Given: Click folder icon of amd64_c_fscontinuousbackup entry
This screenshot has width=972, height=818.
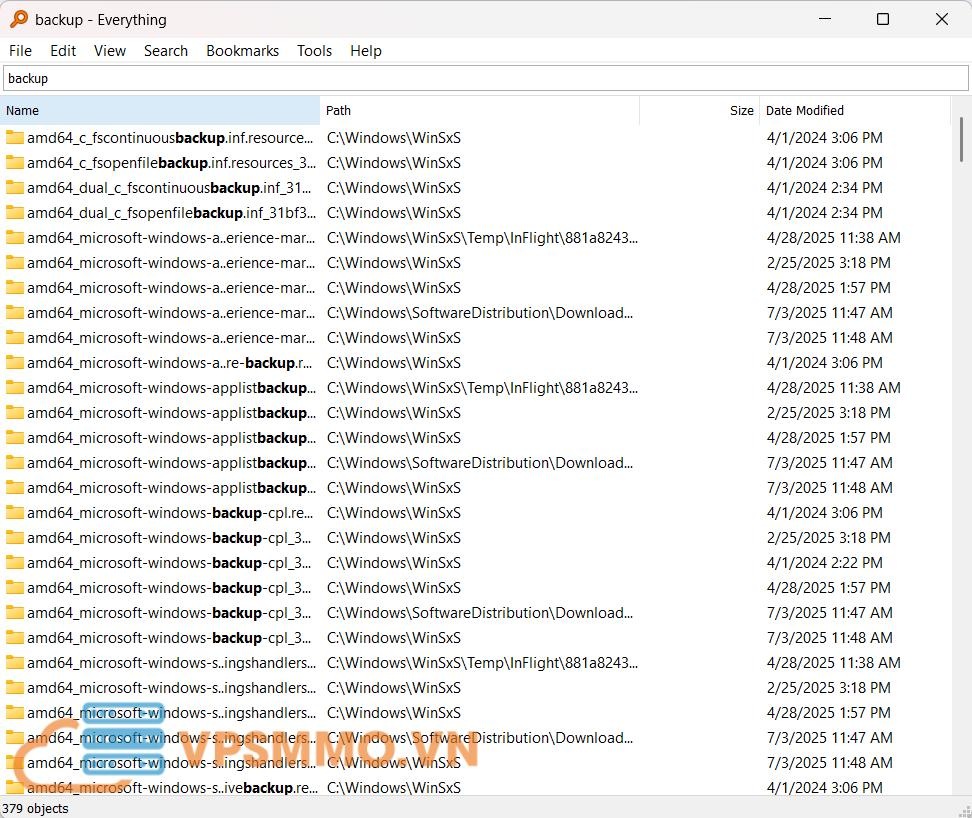Looking at the screenshot, I should (14, 137).
